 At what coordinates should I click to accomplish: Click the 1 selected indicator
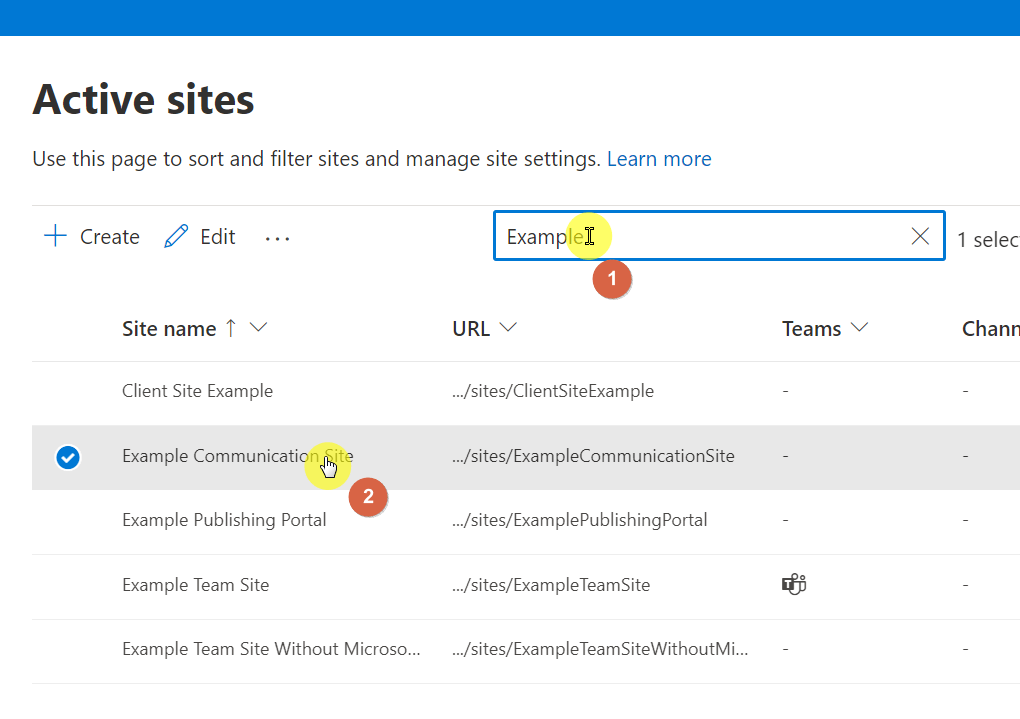coord(988,239)
